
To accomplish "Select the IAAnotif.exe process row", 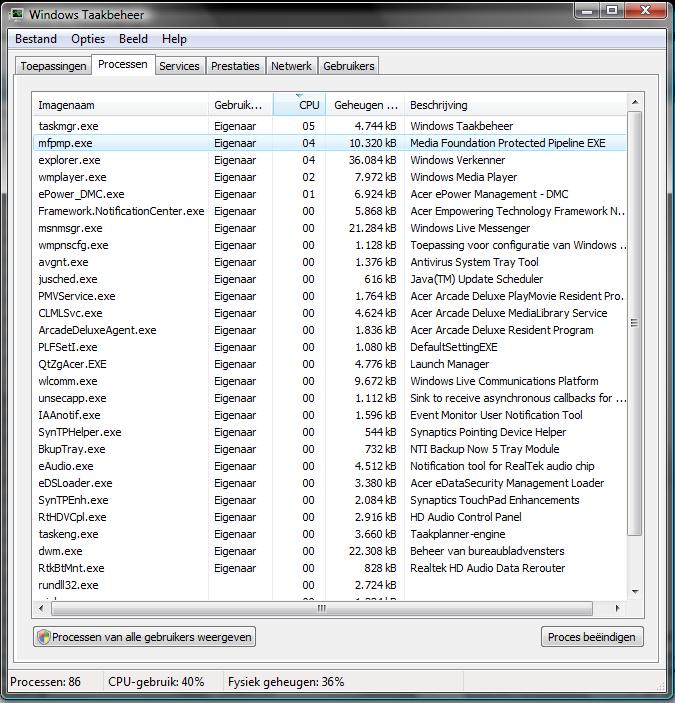I will click(329, 416).
